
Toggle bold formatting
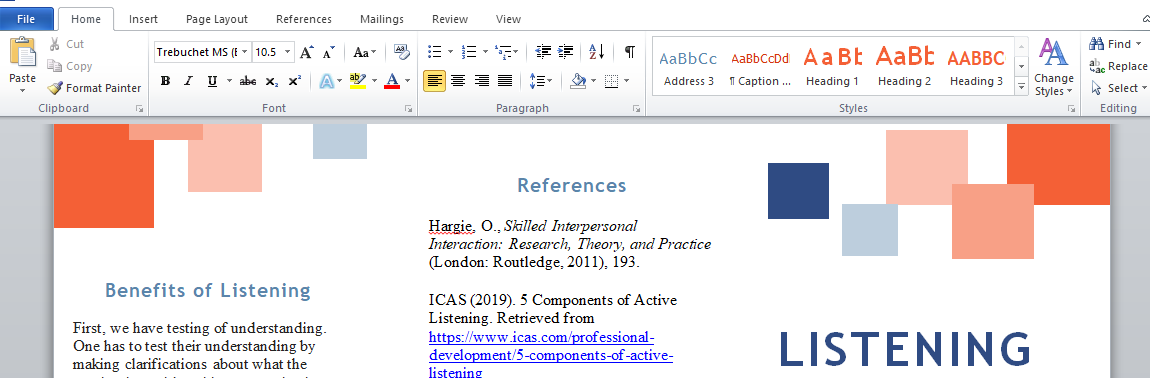click(165, 81)
